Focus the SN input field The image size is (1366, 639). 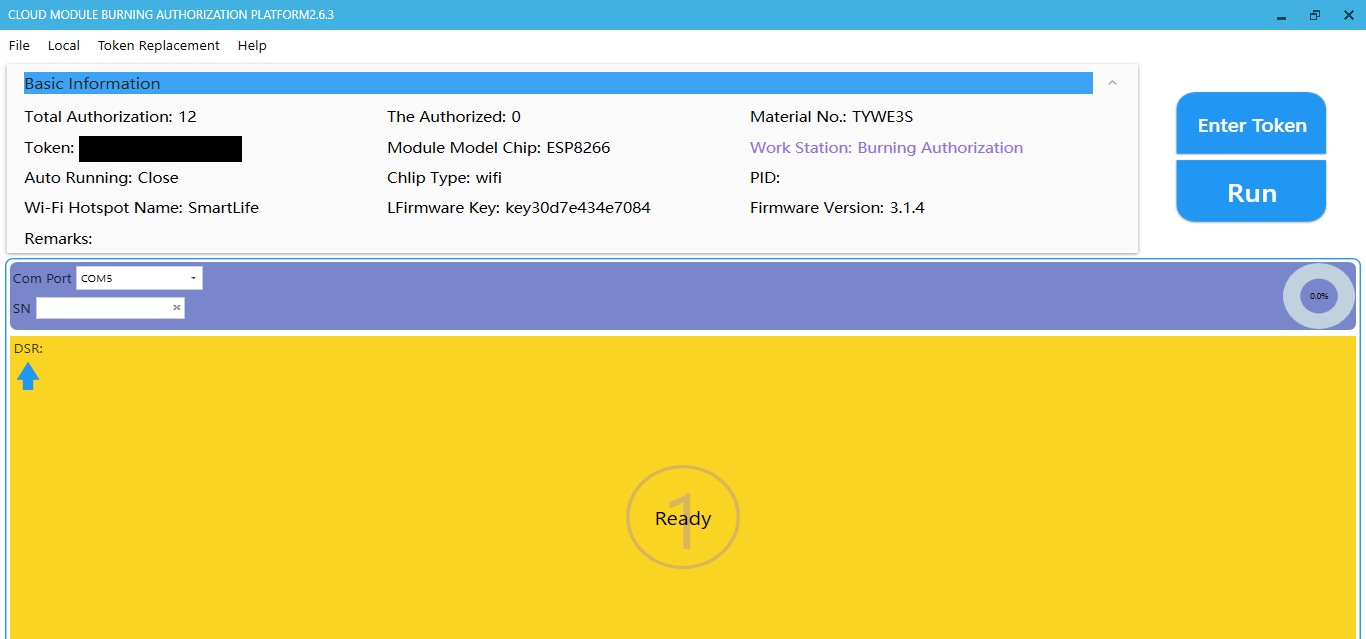(x=102, y=308)
